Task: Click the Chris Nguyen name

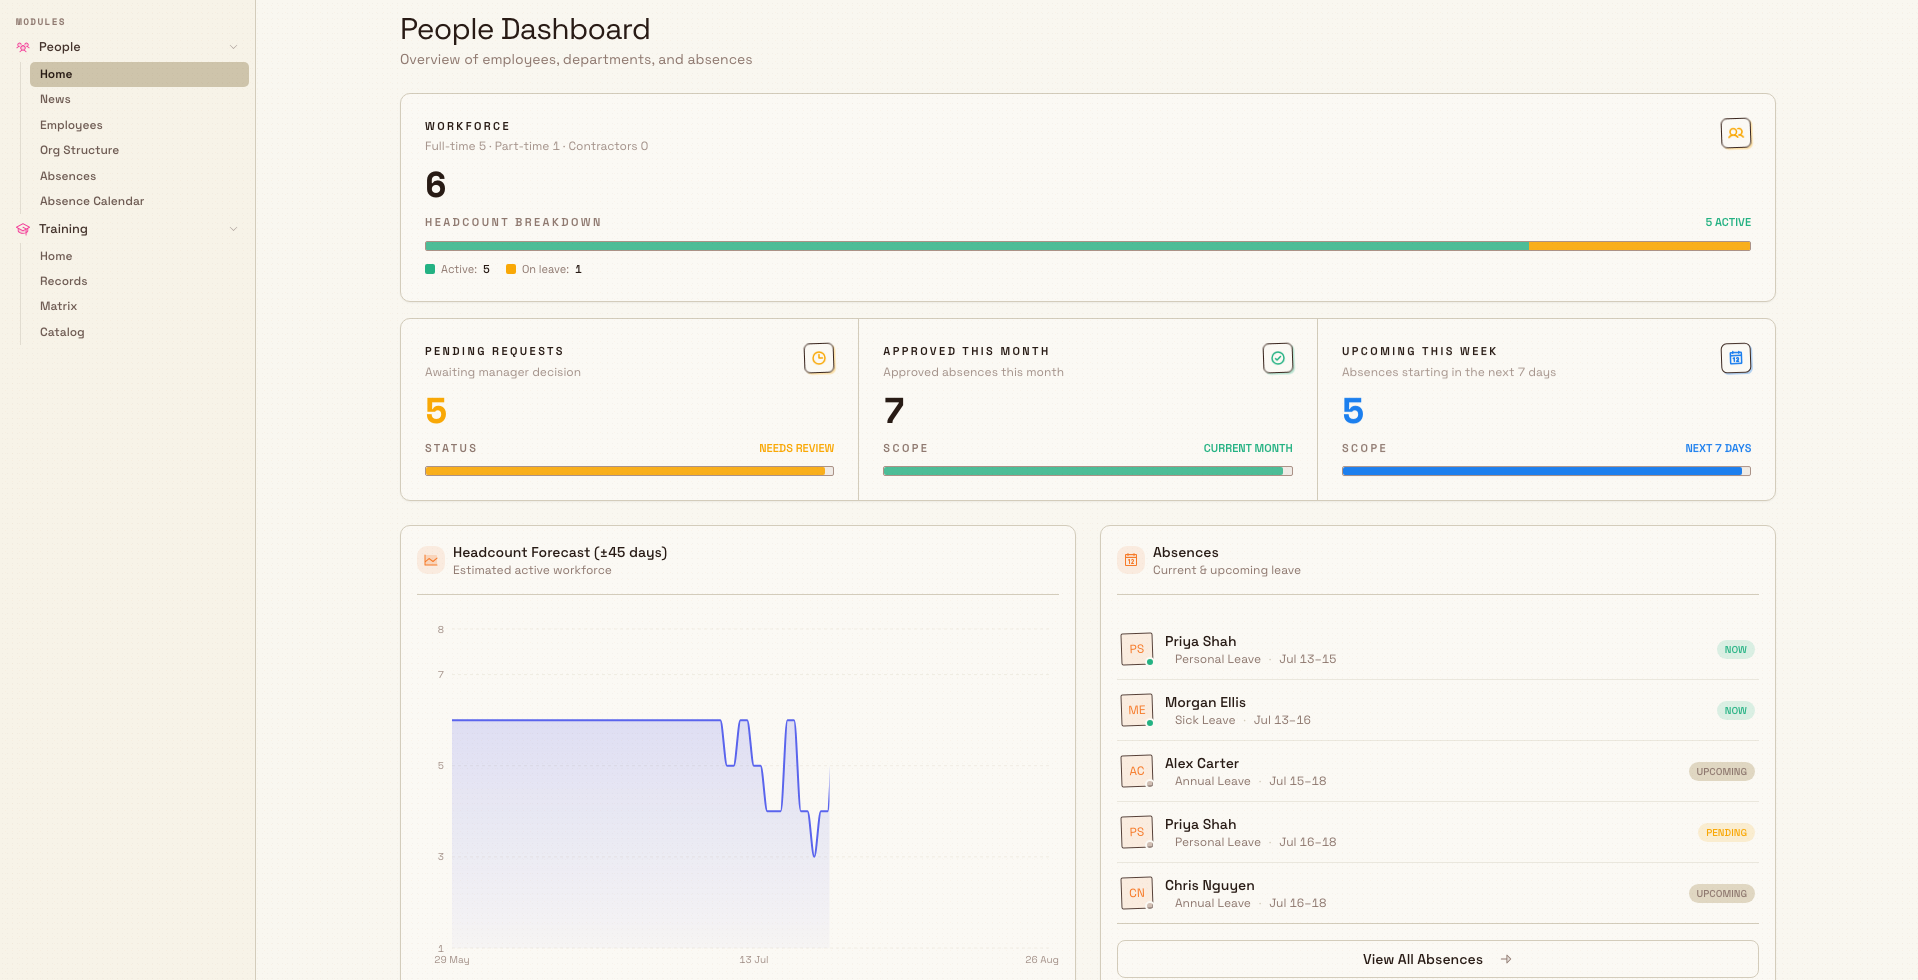Action: [x=1209, y=885]
